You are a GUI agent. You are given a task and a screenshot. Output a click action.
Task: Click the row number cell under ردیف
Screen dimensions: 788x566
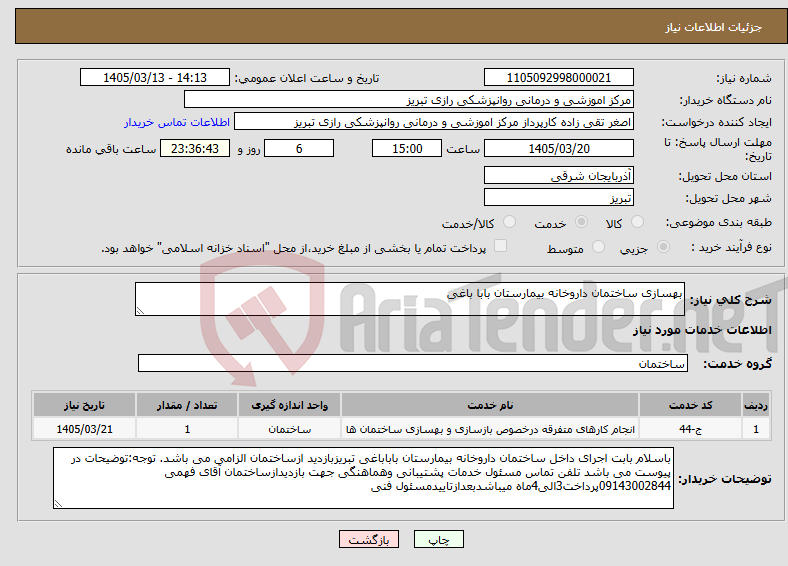coord(756,429)
